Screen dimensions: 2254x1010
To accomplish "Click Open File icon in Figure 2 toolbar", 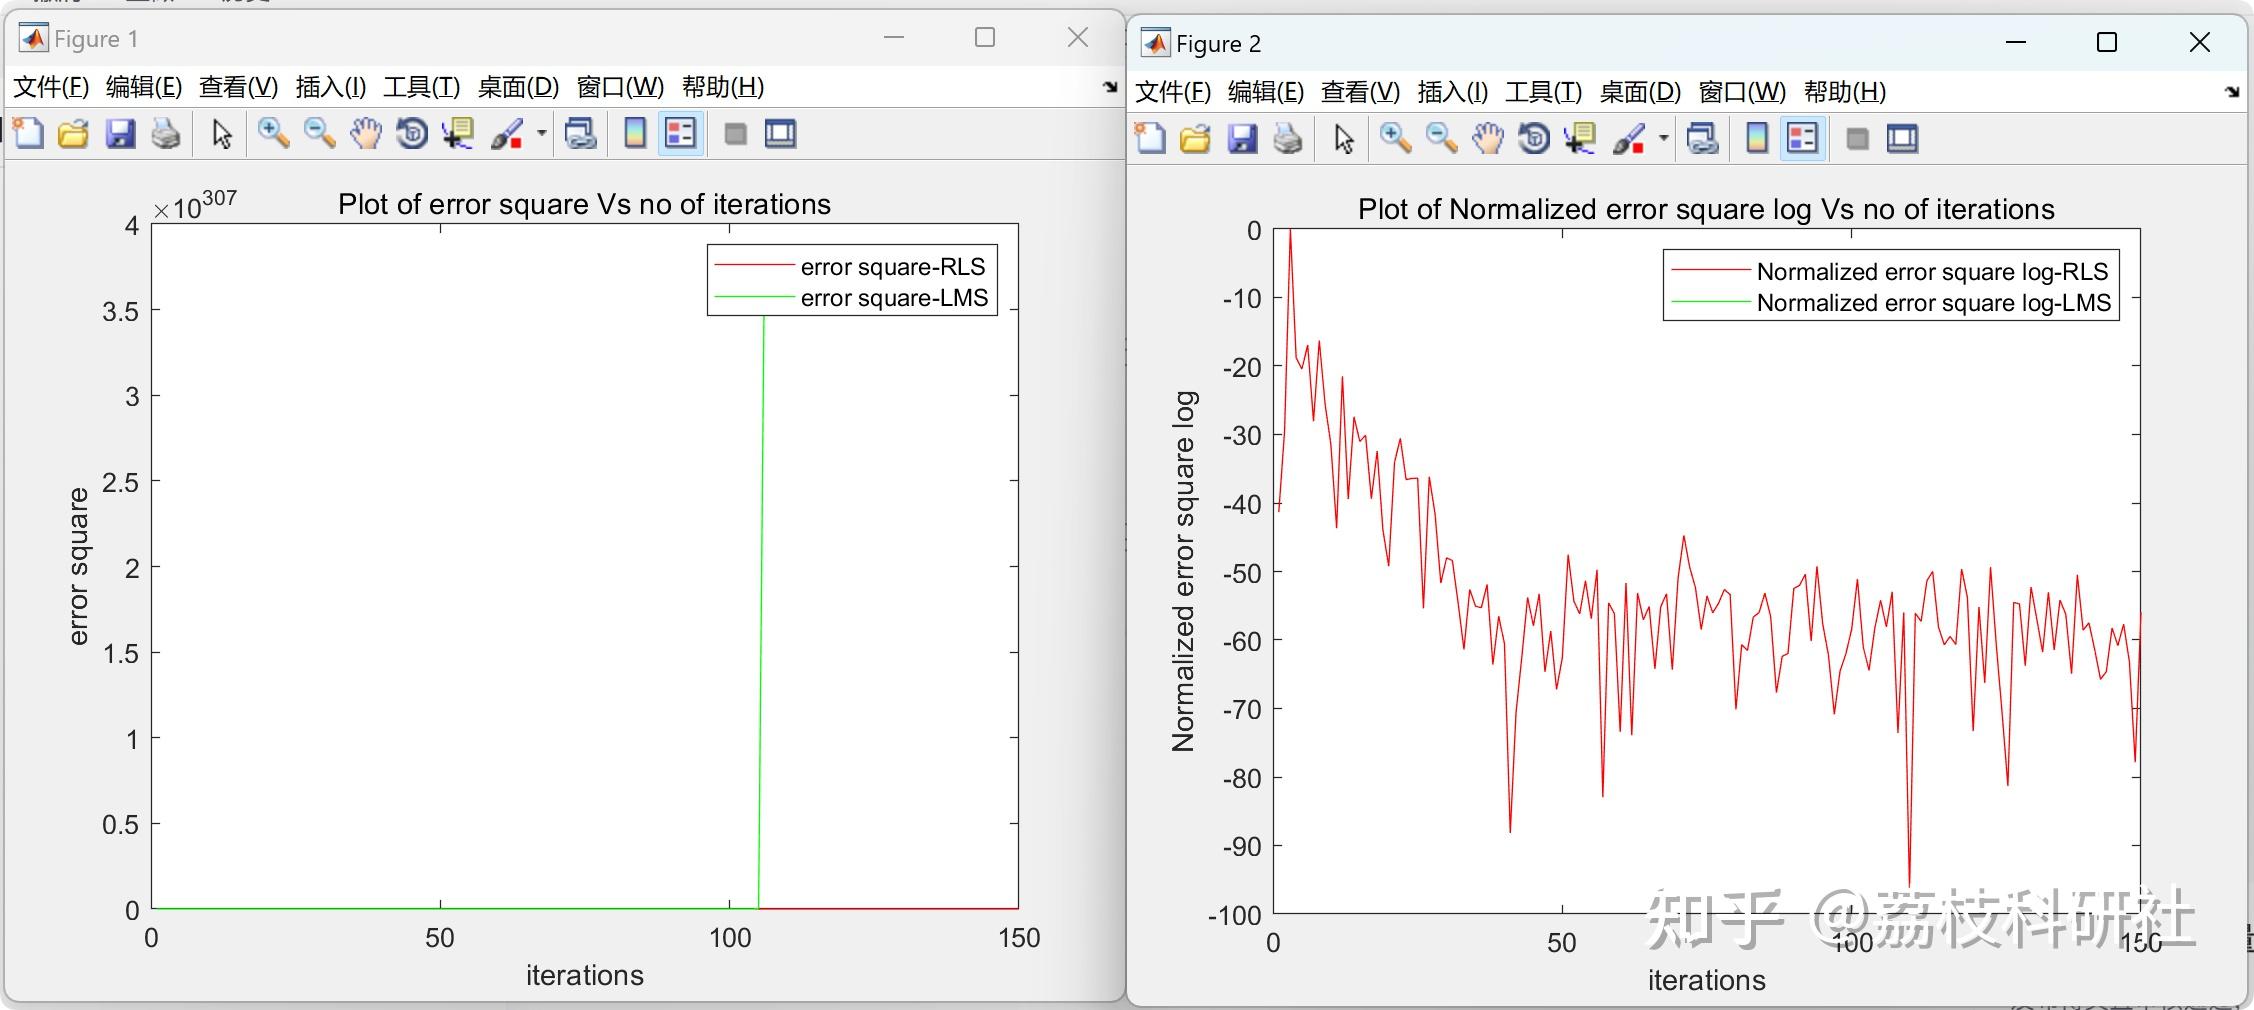I will [x=1195, y=138].
